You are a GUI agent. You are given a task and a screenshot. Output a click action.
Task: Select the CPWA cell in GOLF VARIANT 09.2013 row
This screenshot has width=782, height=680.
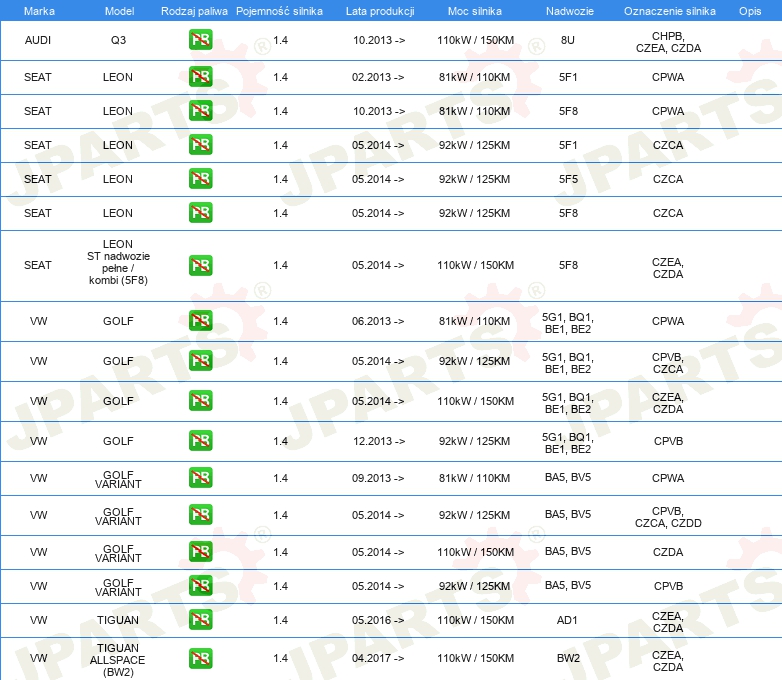point(668,478)
